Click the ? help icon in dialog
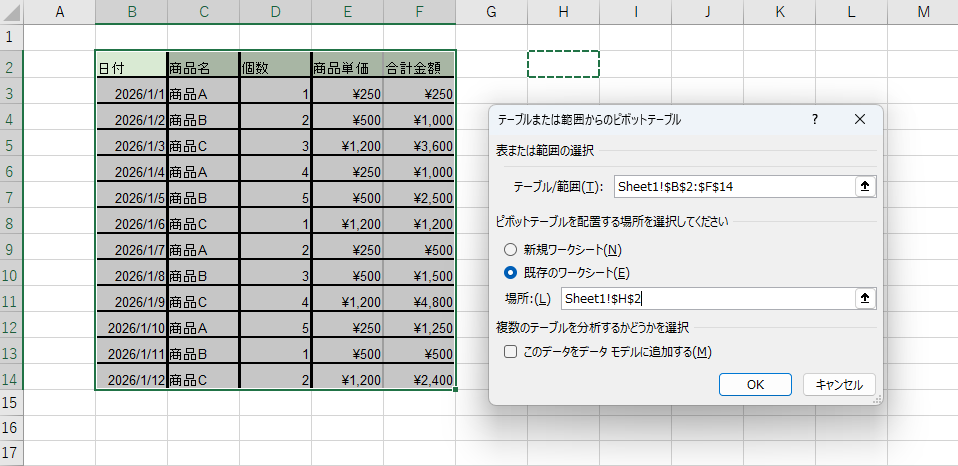The width and height of the screenshot is (958, 466). click(x=815, y=119)
